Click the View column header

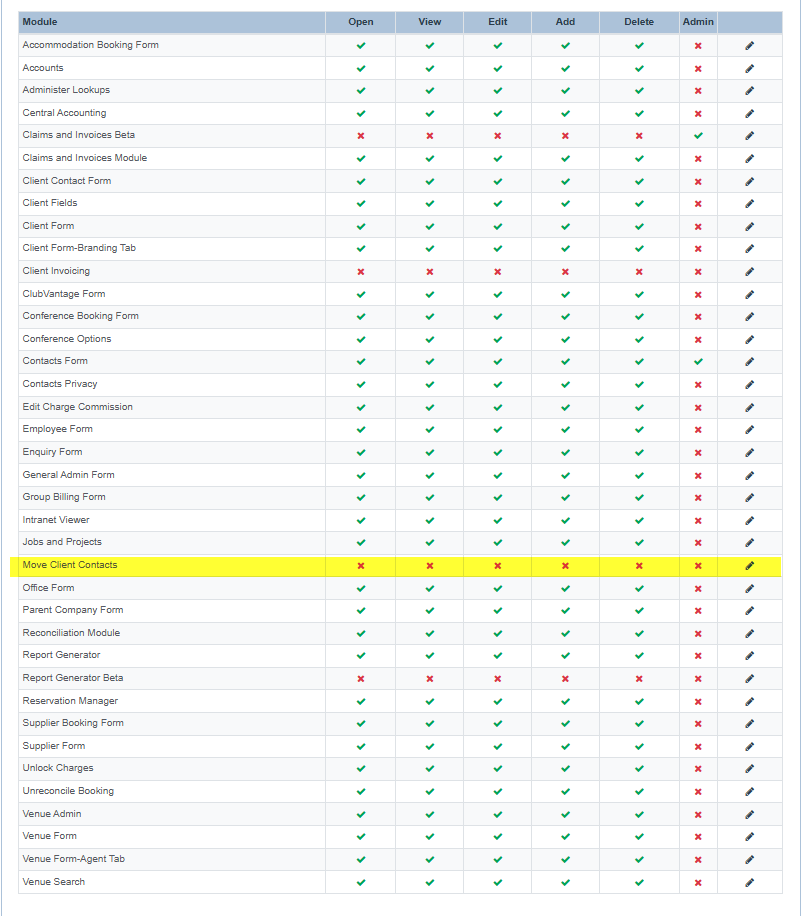[430, 22]
